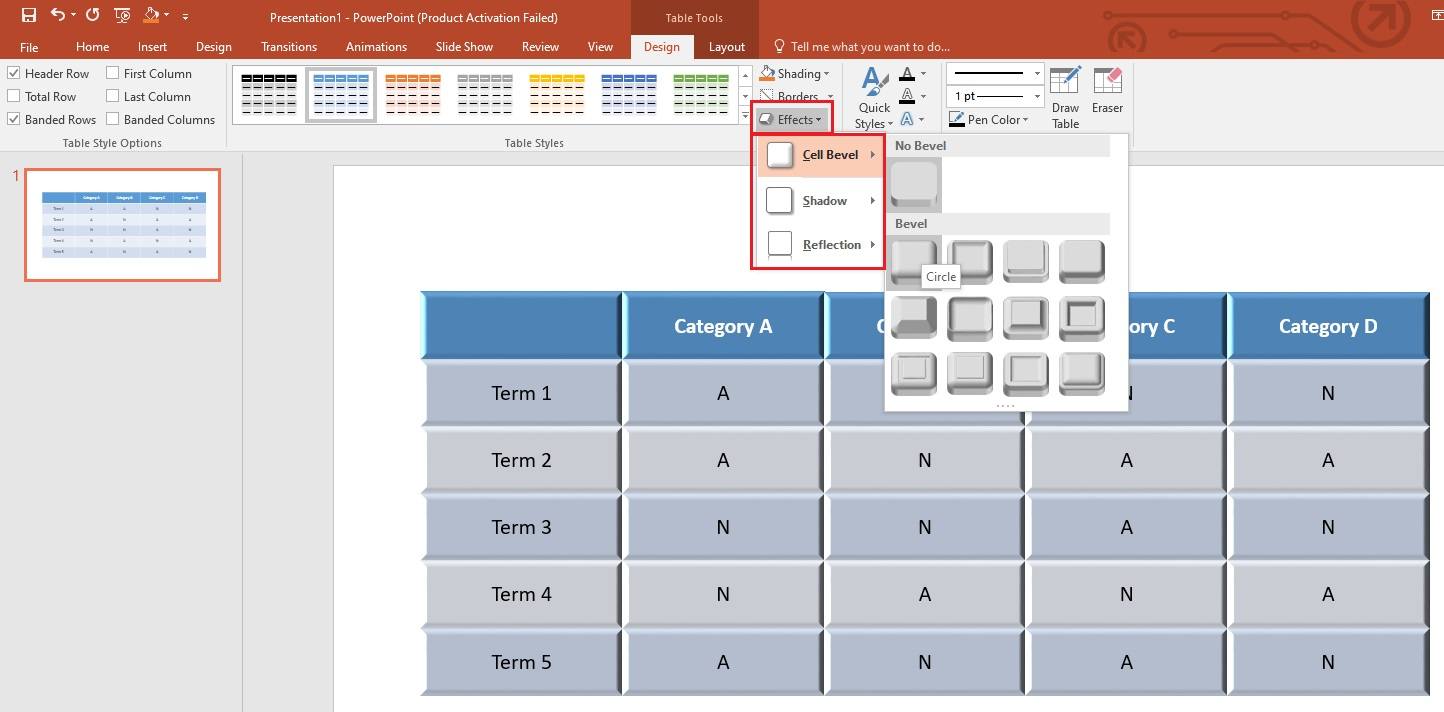This screenshot has width=1444, height=712.
Task: Switch to the Layout tab
Action: coord(727,46)
